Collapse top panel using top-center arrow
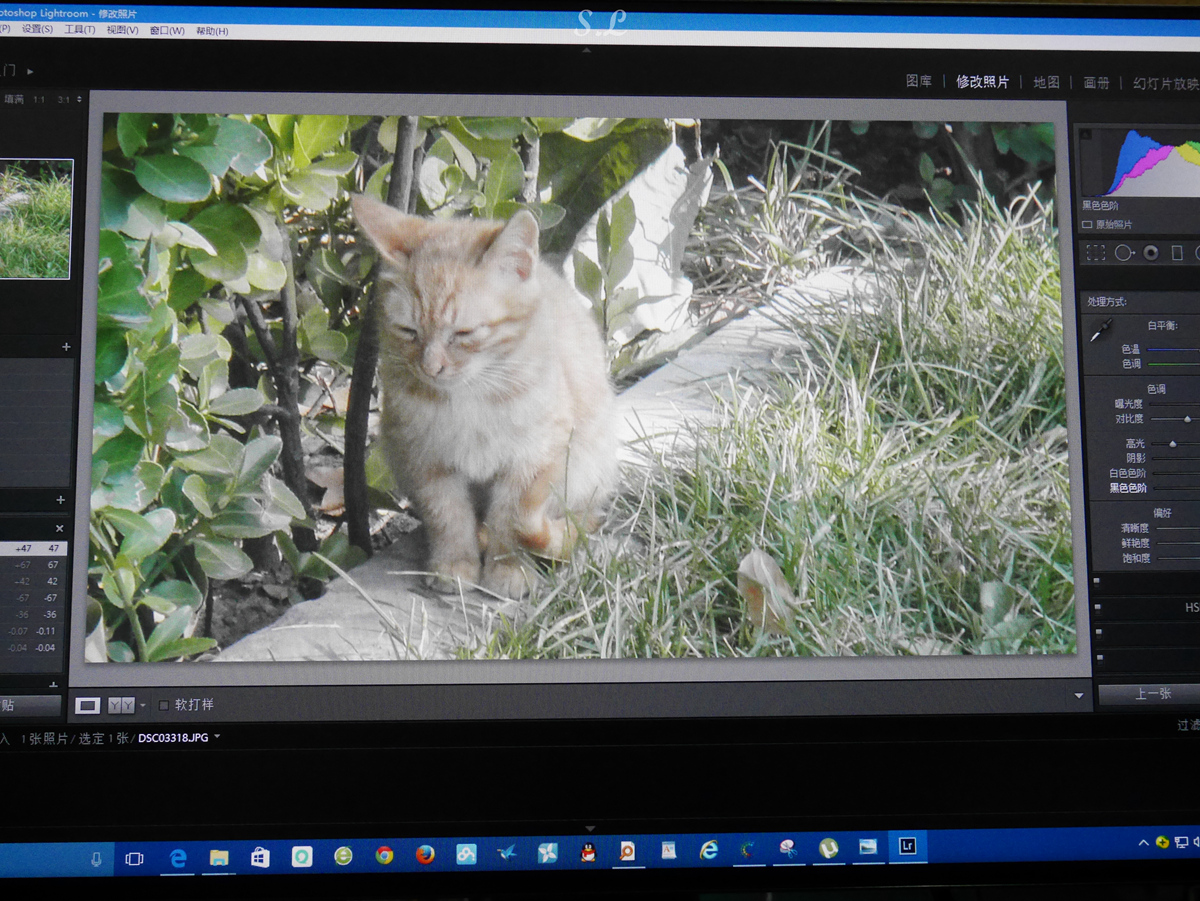 587,50
